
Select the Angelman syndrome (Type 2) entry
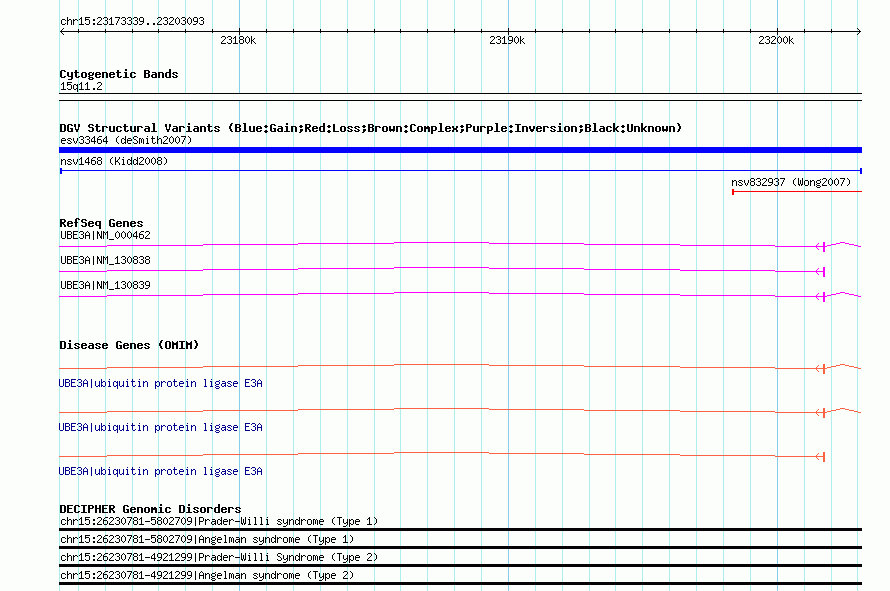pyautogui.click(x=207, y=575)
